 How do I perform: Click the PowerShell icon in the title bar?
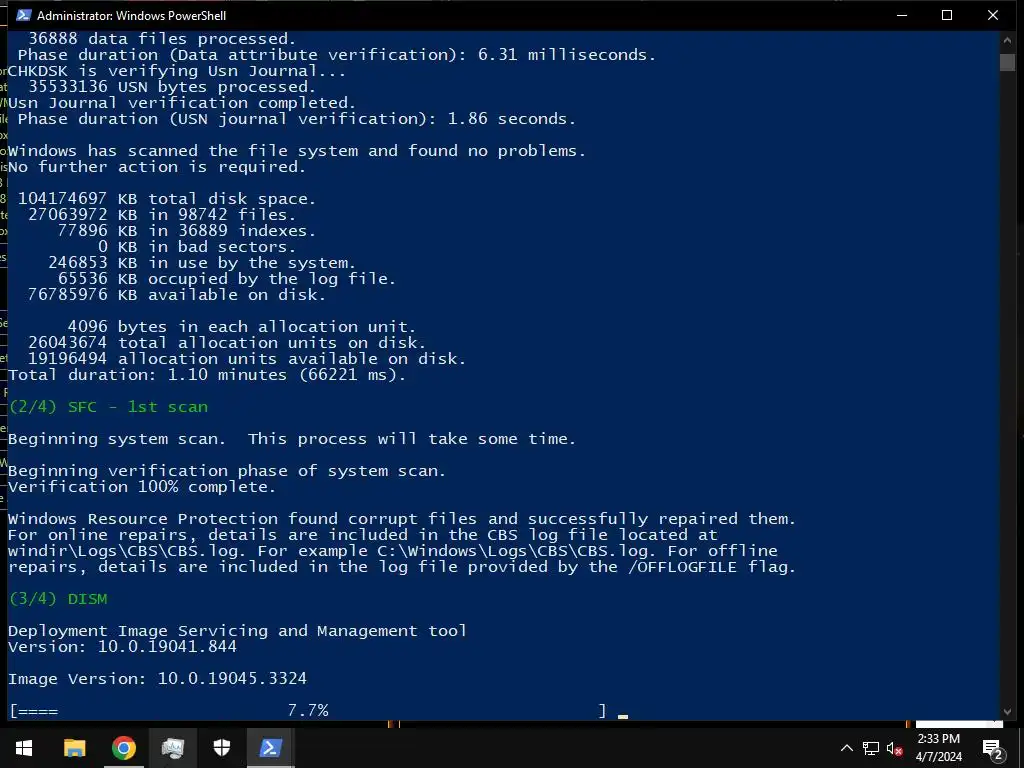[24, 15]
